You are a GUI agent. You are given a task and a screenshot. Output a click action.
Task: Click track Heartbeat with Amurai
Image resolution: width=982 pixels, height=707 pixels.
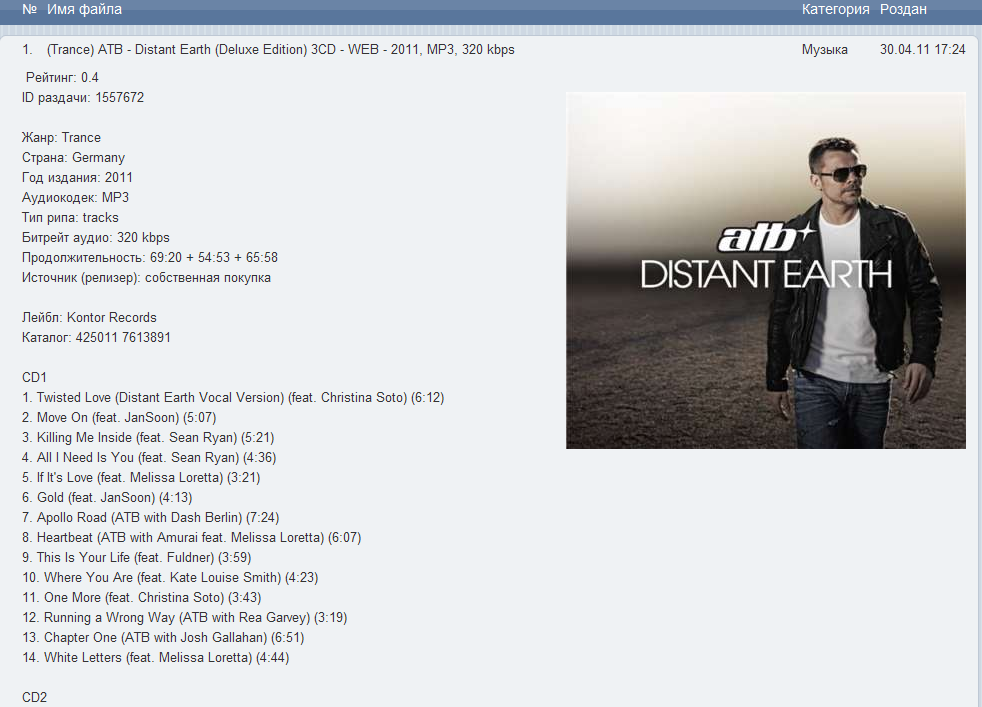point(192,538)
